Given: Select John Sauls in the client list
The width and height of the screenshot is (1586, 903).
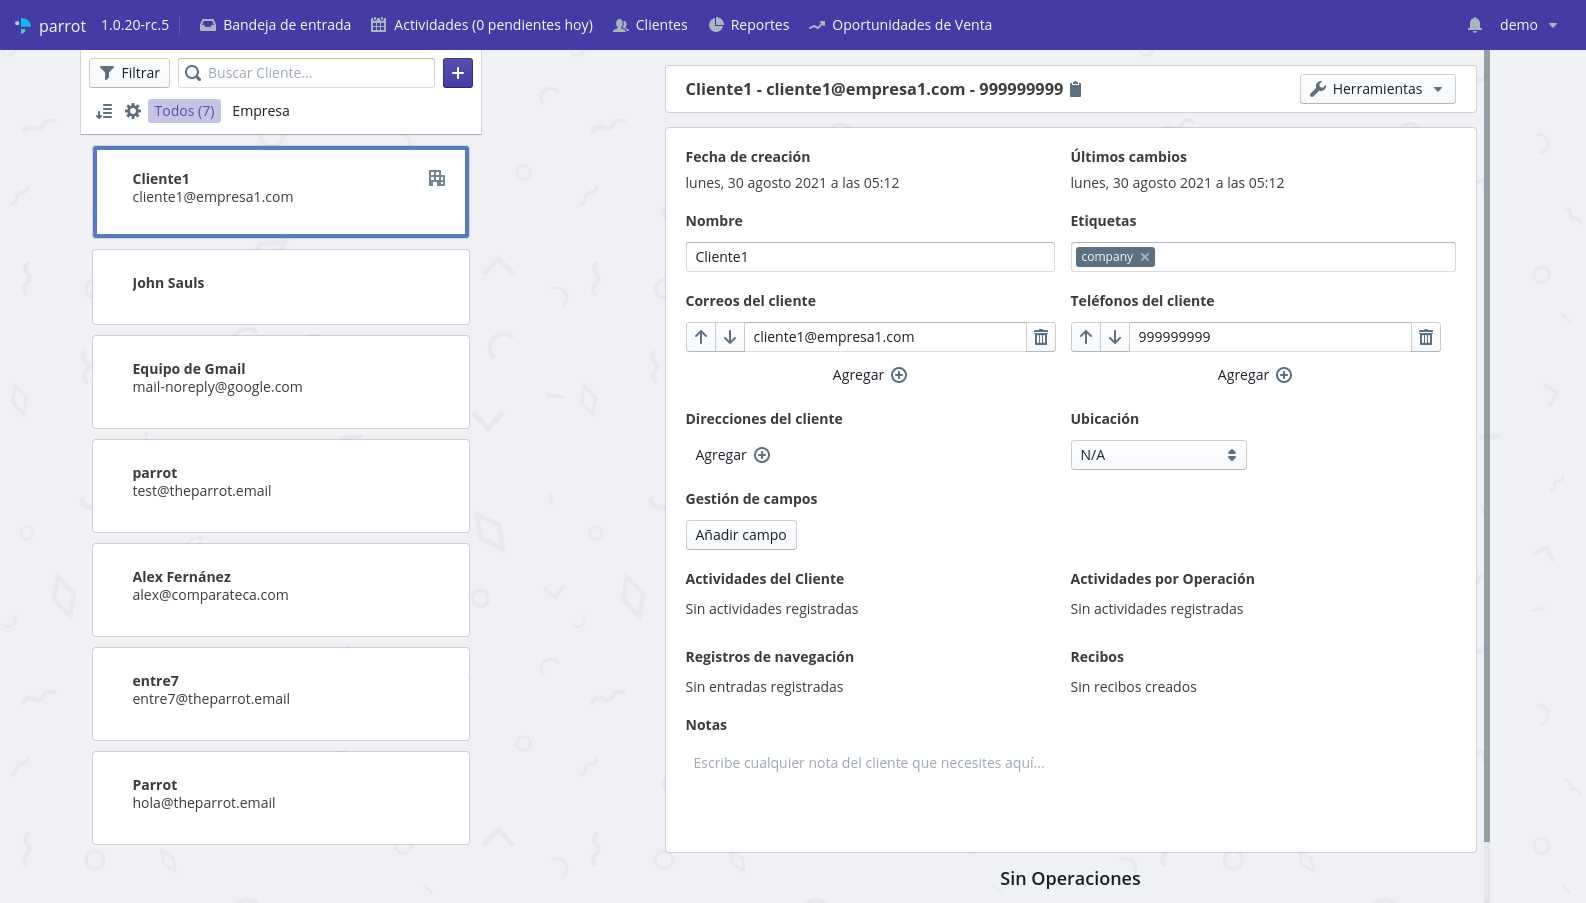Looking at the screenshot, I should [x=280, y=287].
